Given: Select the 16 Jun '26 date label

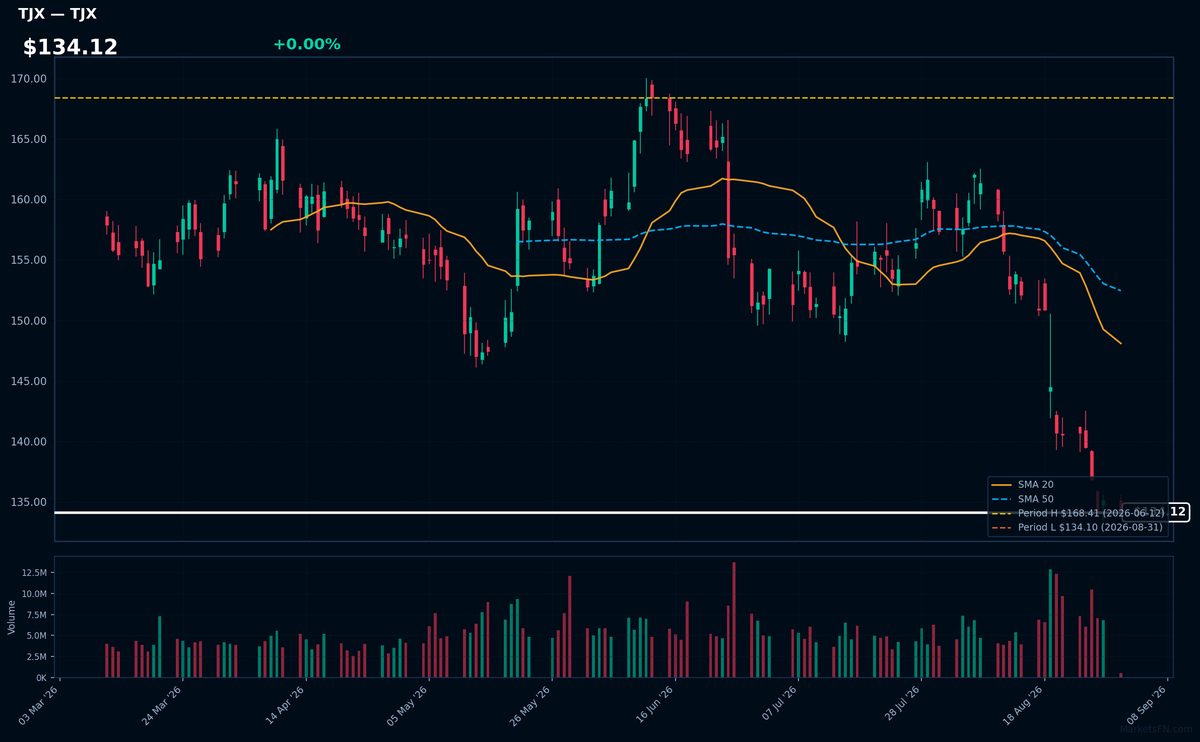Looking at the screenshot, I should coord(655,705).
